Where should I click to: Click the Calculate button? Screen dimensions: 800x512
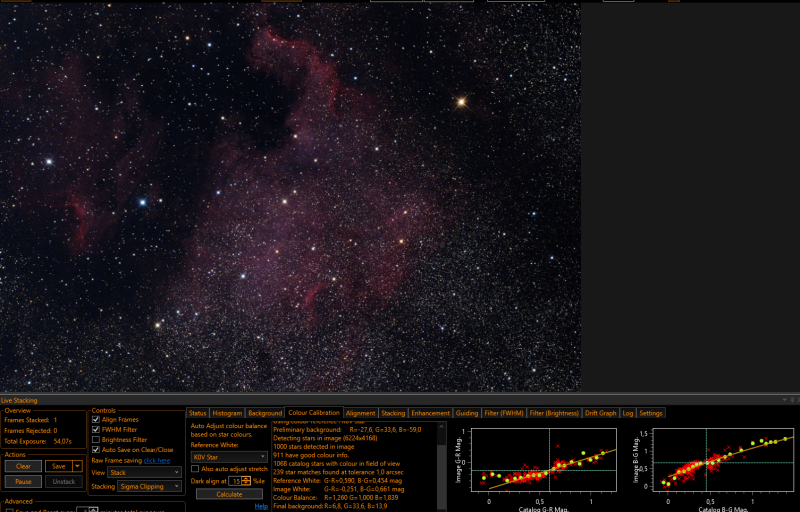(229, 494)
